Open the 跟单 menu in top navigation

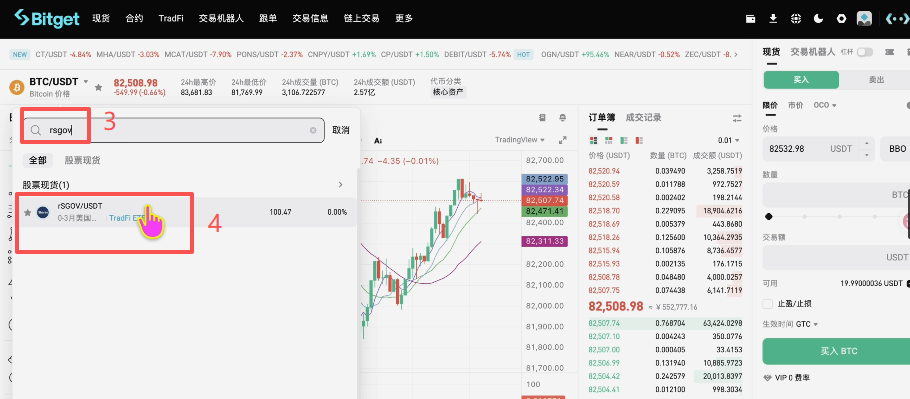268,19
